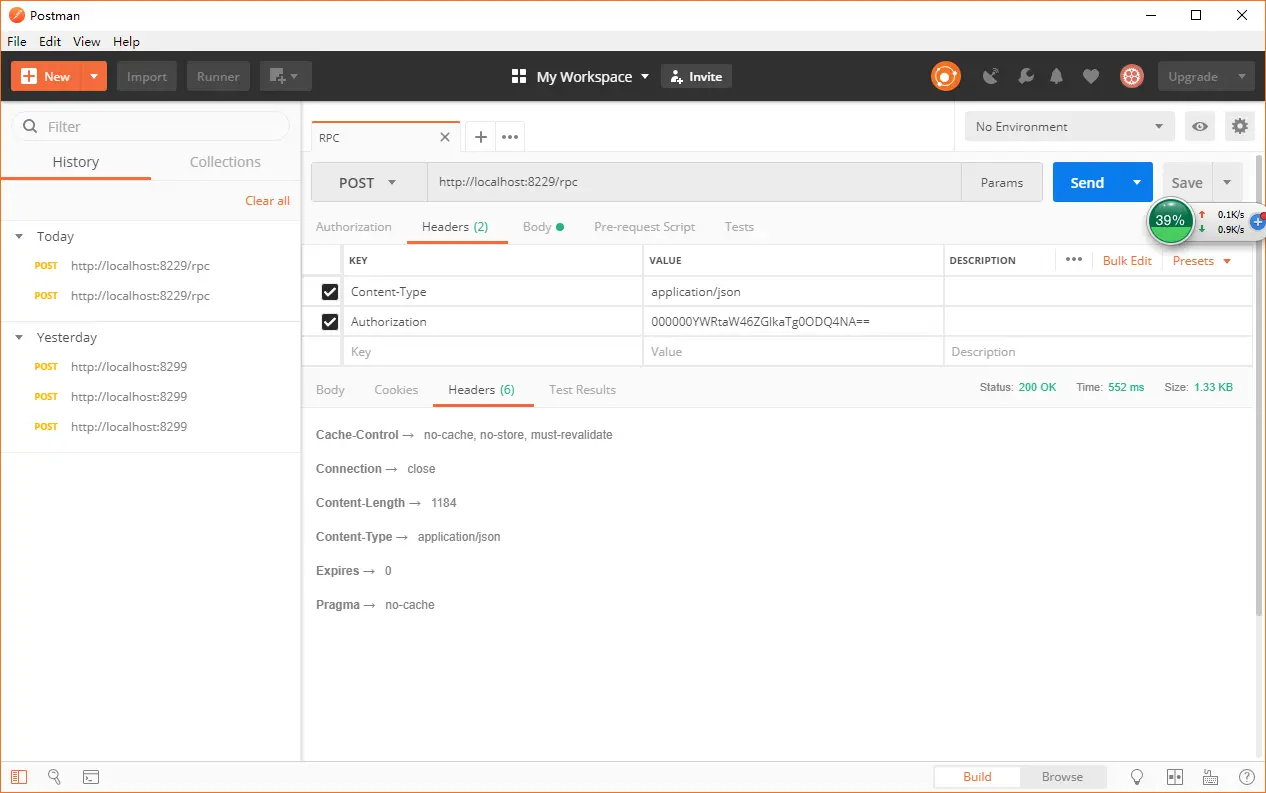Image resolution: width=1266 pixels, height=793 pixels.
Task: Show notifications bell icon
Action: [1057, 76]
